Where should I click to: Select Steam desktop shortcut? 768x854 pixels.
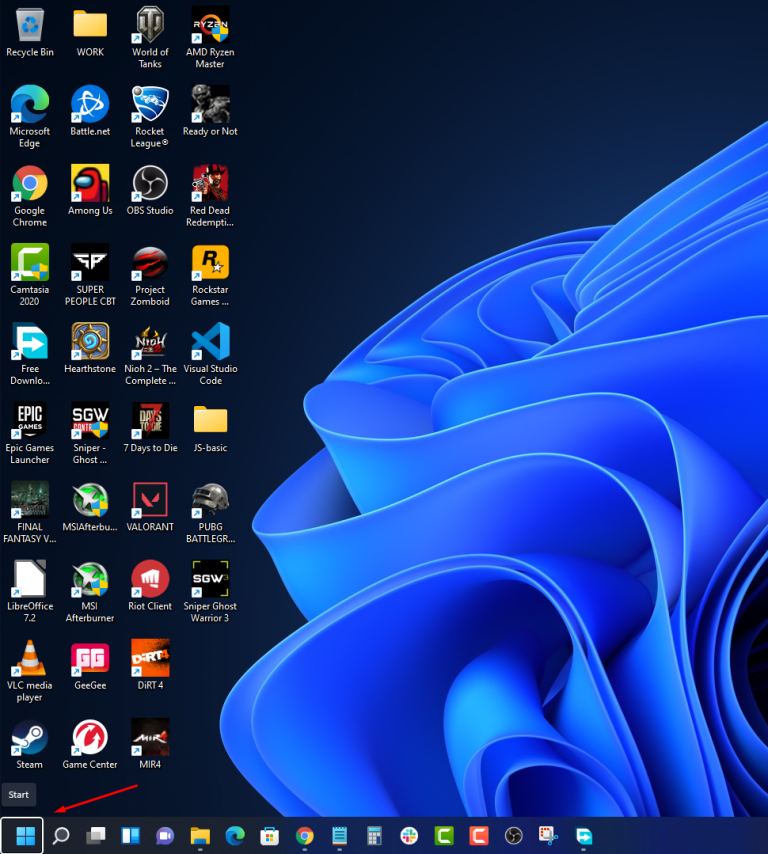click(30, 744)
